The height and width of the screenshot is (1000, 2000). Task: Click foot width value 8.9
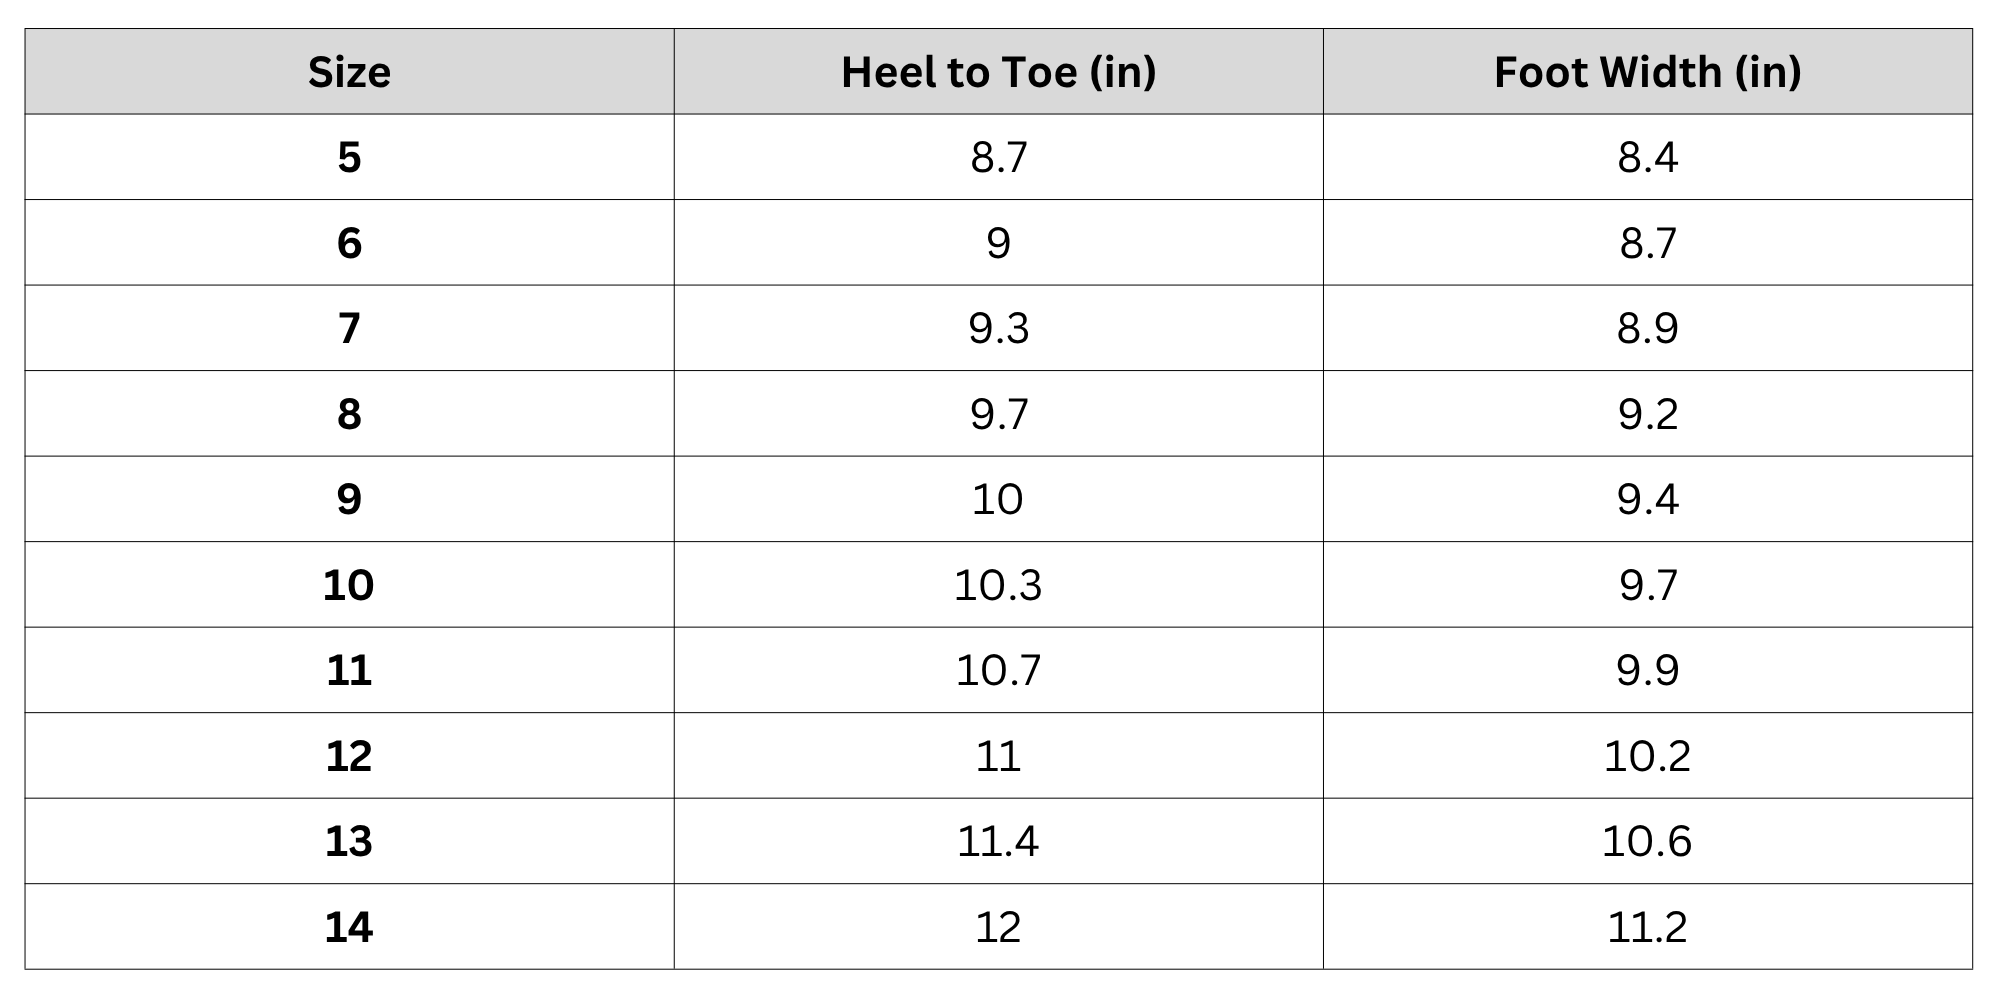[1647, 328]
